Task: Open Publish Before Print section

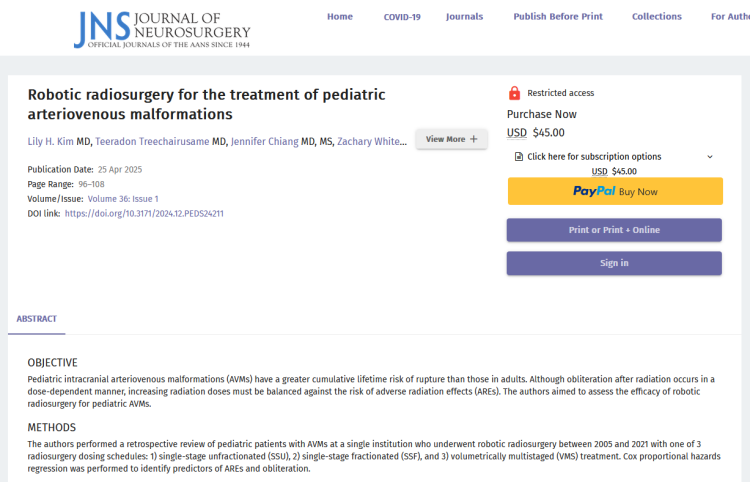Action: click(x=557, y=17)
